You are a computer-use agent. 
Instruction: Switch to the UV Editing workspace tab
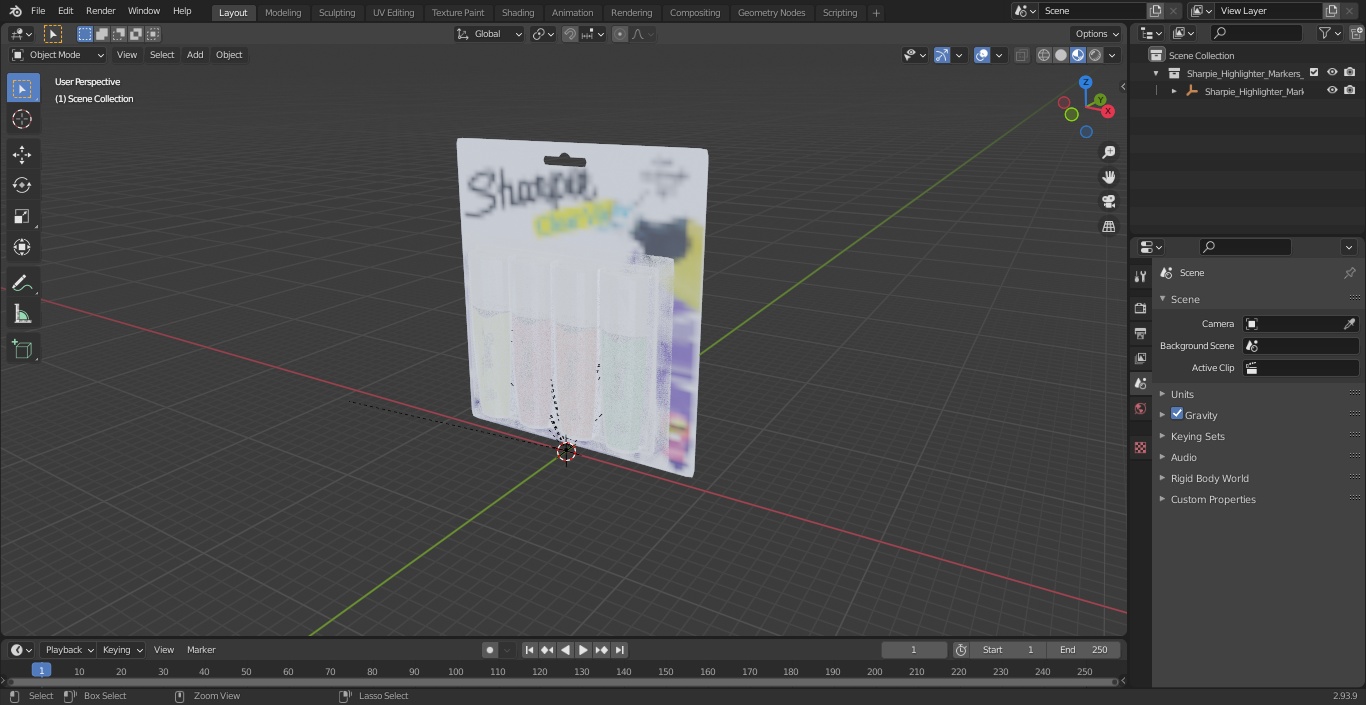pos(393,12)
